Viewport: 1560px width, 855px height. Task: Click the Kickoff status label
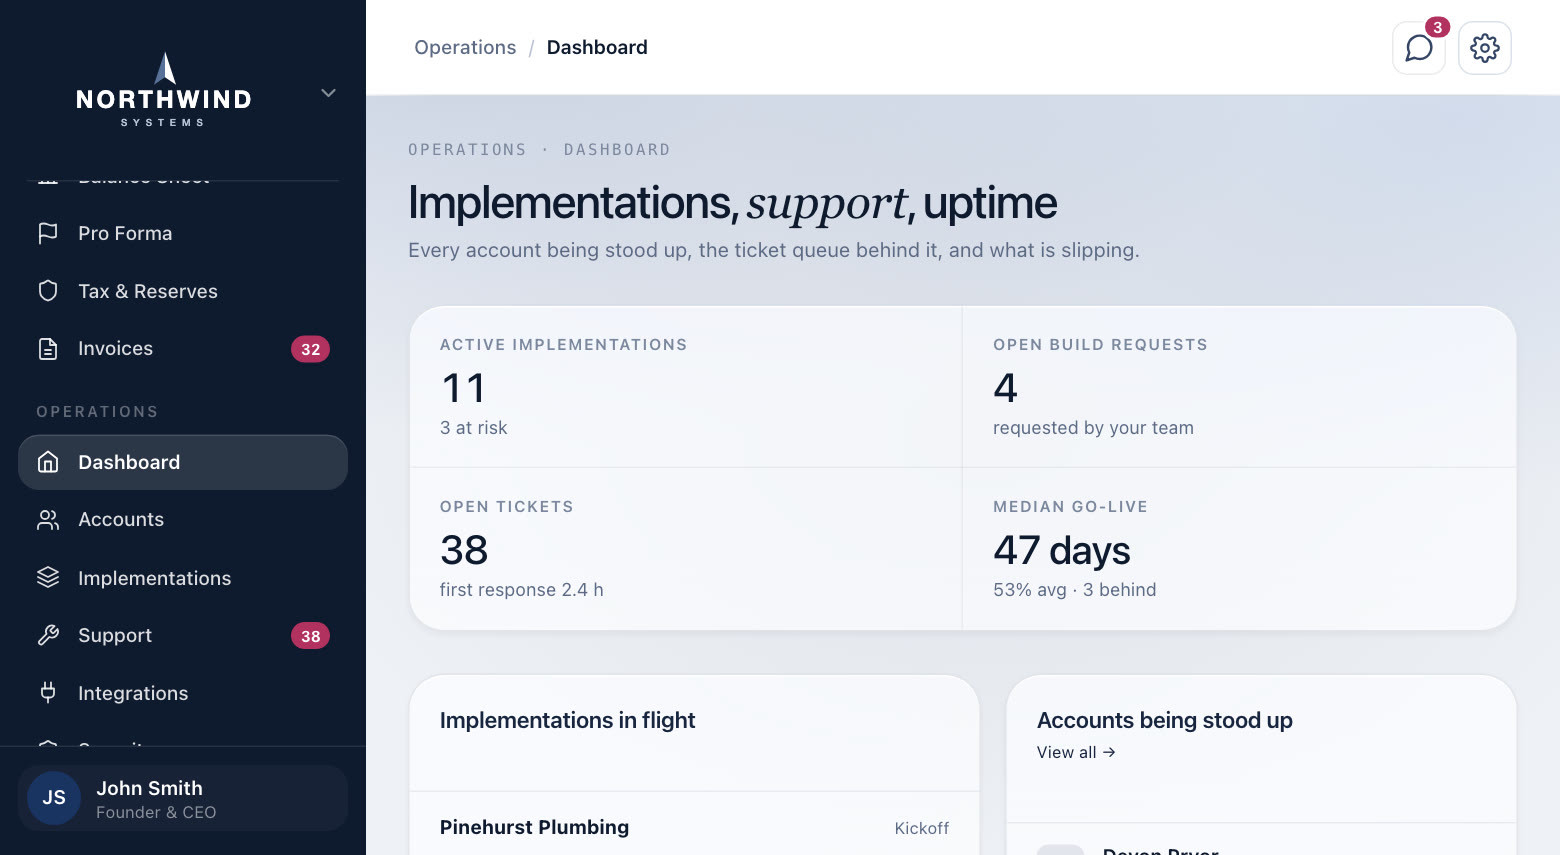pos(922,828)
